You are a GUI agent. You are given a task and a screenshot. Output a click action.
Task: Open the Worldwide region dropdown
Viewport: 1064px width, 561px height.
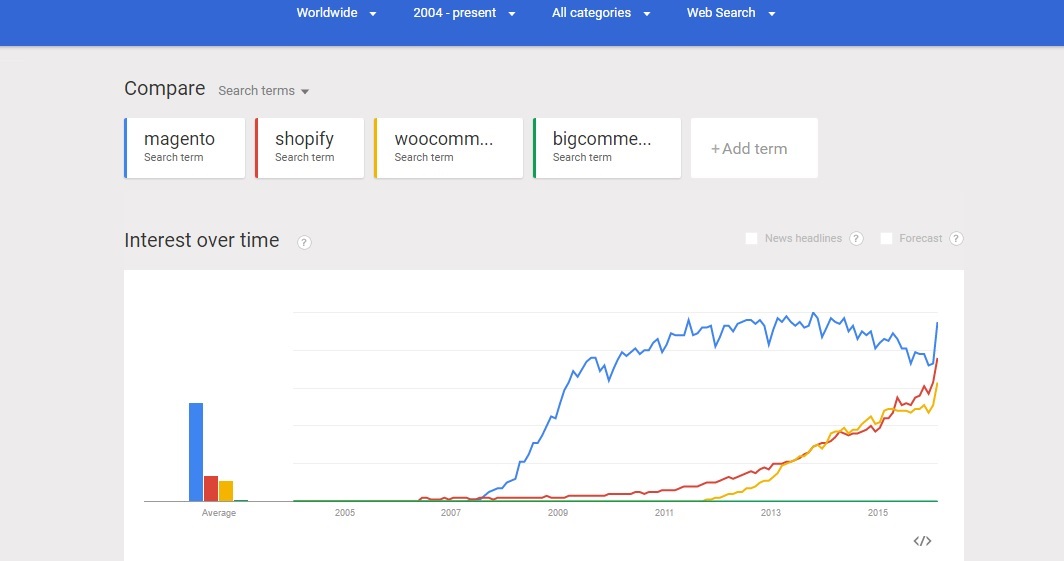coord(337,13)
